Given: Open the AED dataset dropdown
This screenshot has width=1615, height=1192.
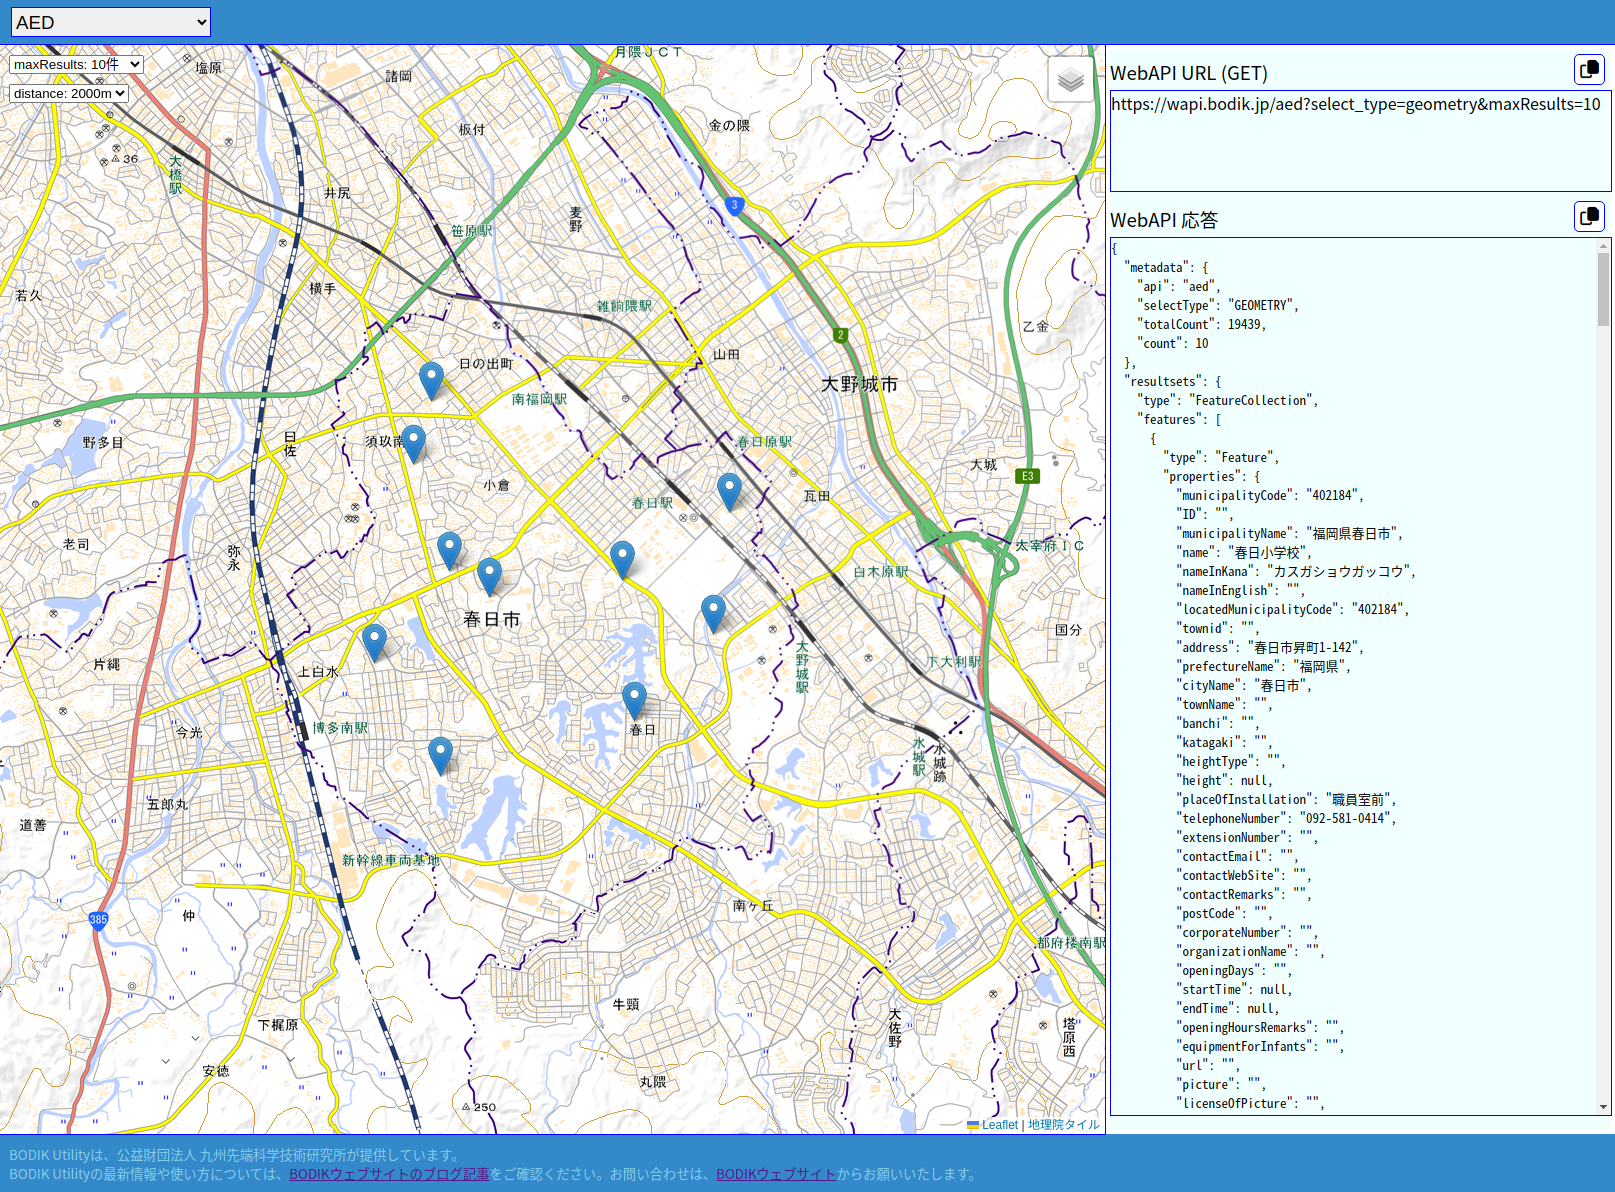Looking at the screenshot, I should pos(110,22).
